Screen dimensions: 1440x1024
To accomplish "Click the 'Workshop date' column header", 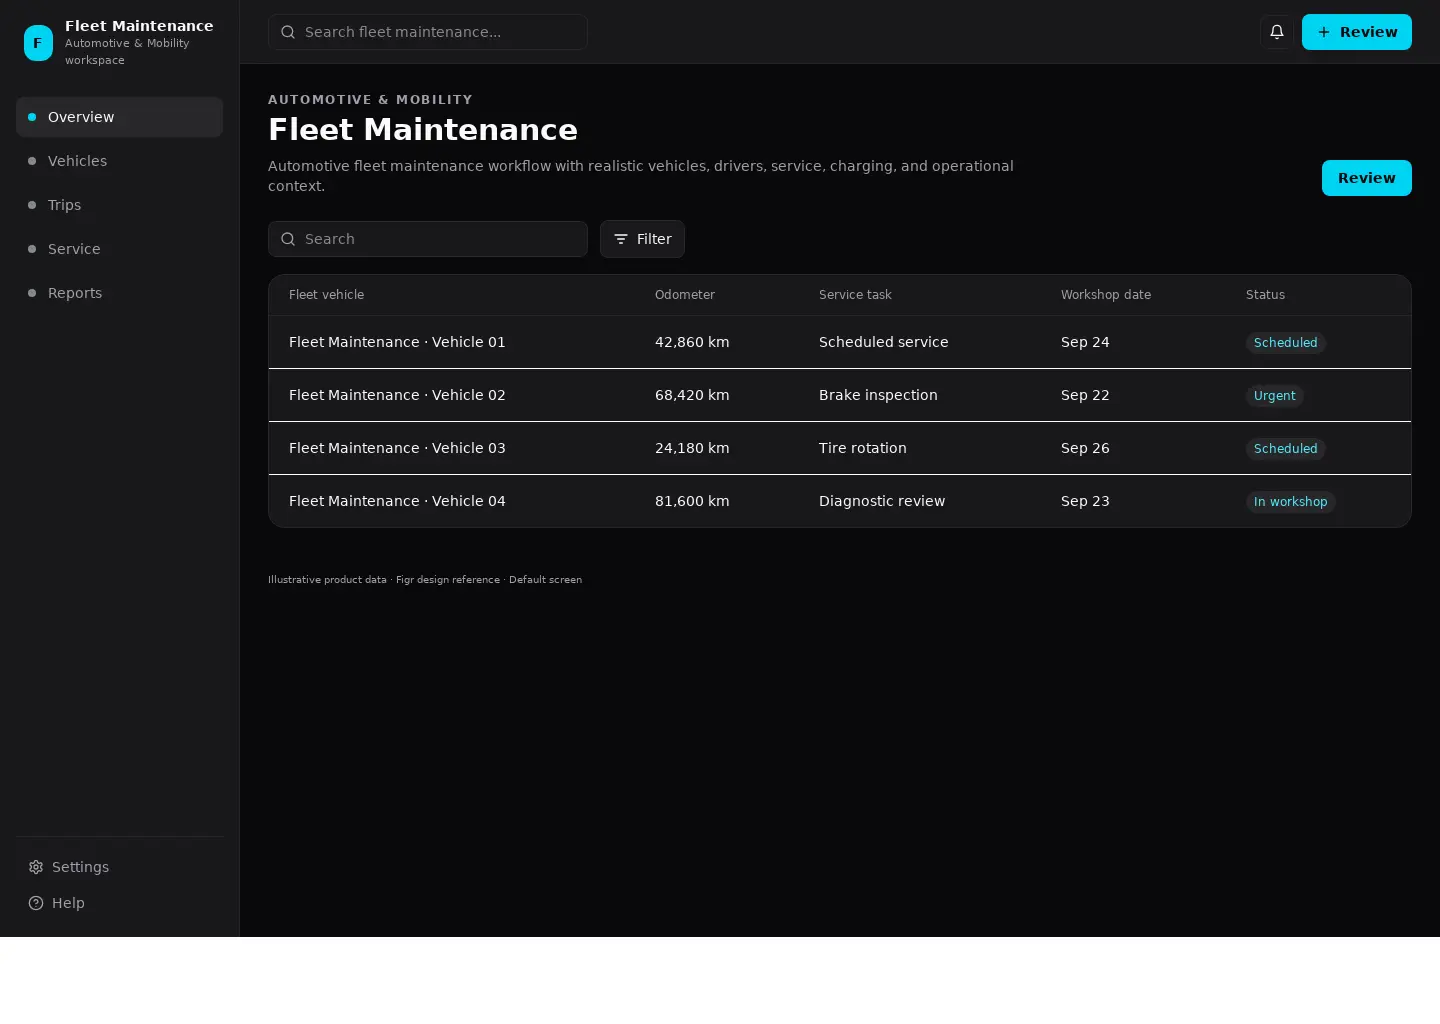I will click(x=1106, y=295).
